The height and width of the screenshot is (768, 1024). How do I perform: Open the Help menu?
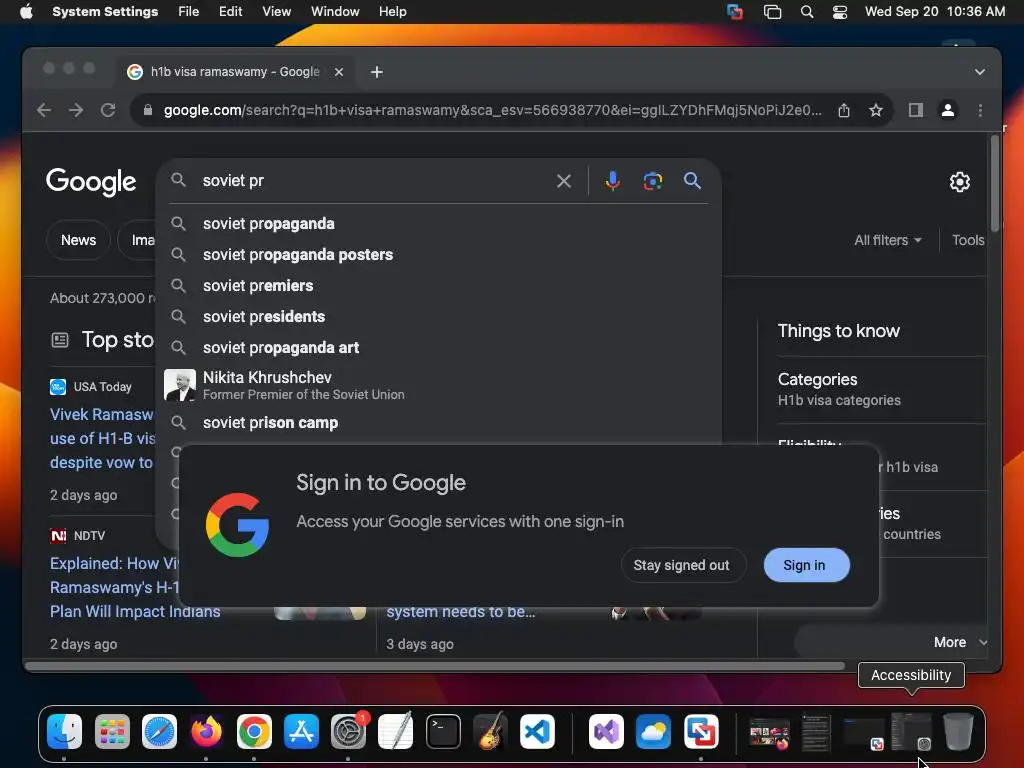tap(392, 12)
